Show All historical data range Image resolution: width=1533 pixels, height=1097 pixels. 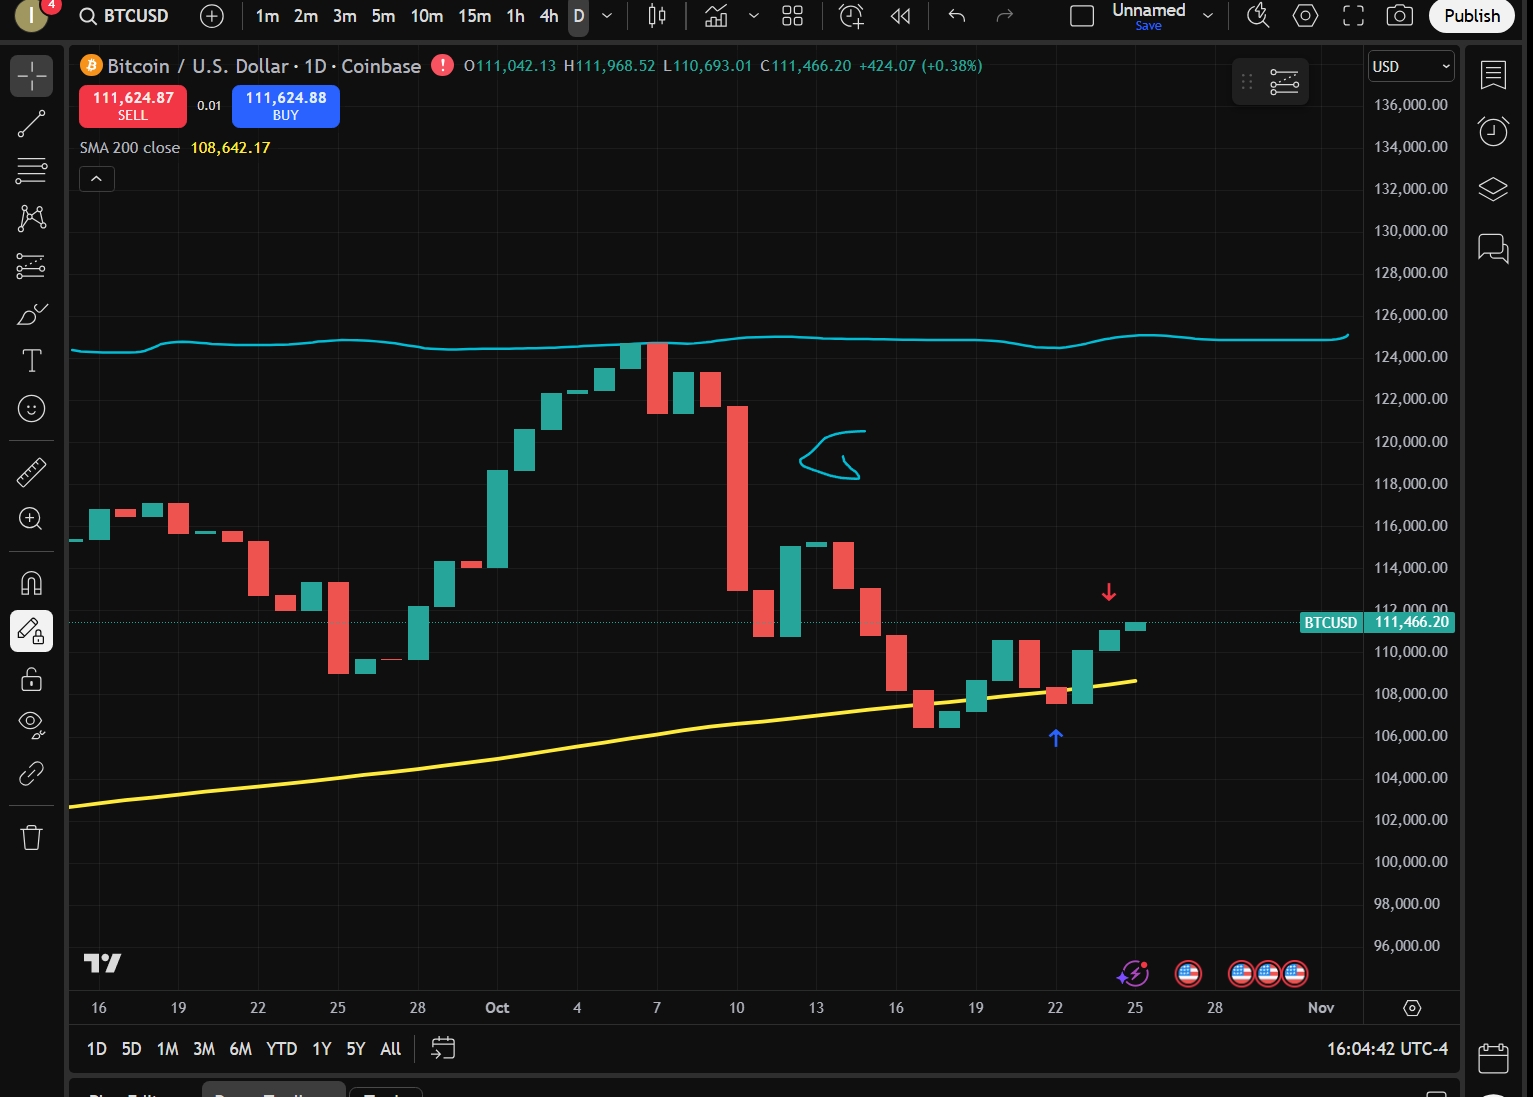[390, 1049]
